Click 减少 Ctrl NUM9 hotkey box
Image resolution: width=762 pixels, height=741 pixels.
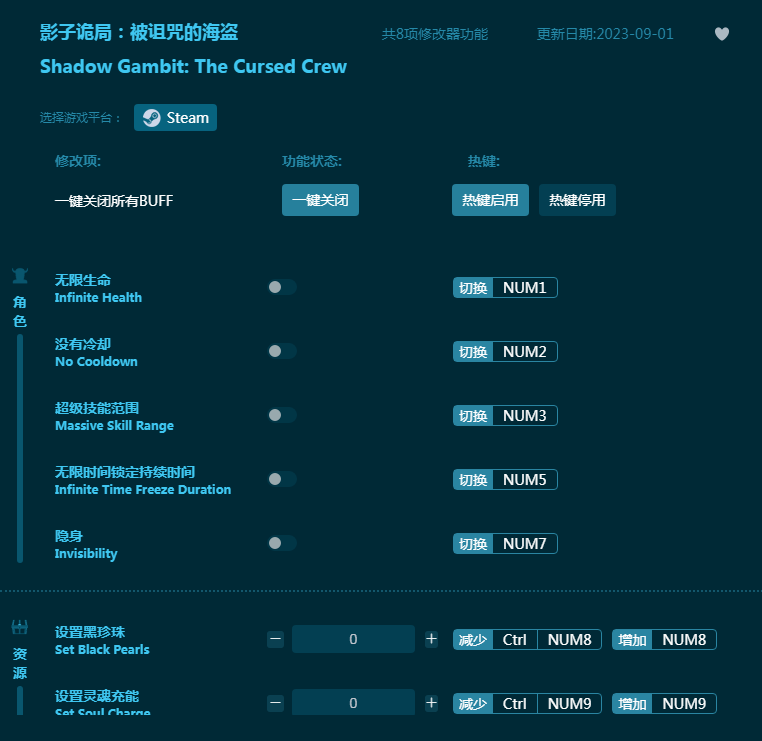click(527, 704)
